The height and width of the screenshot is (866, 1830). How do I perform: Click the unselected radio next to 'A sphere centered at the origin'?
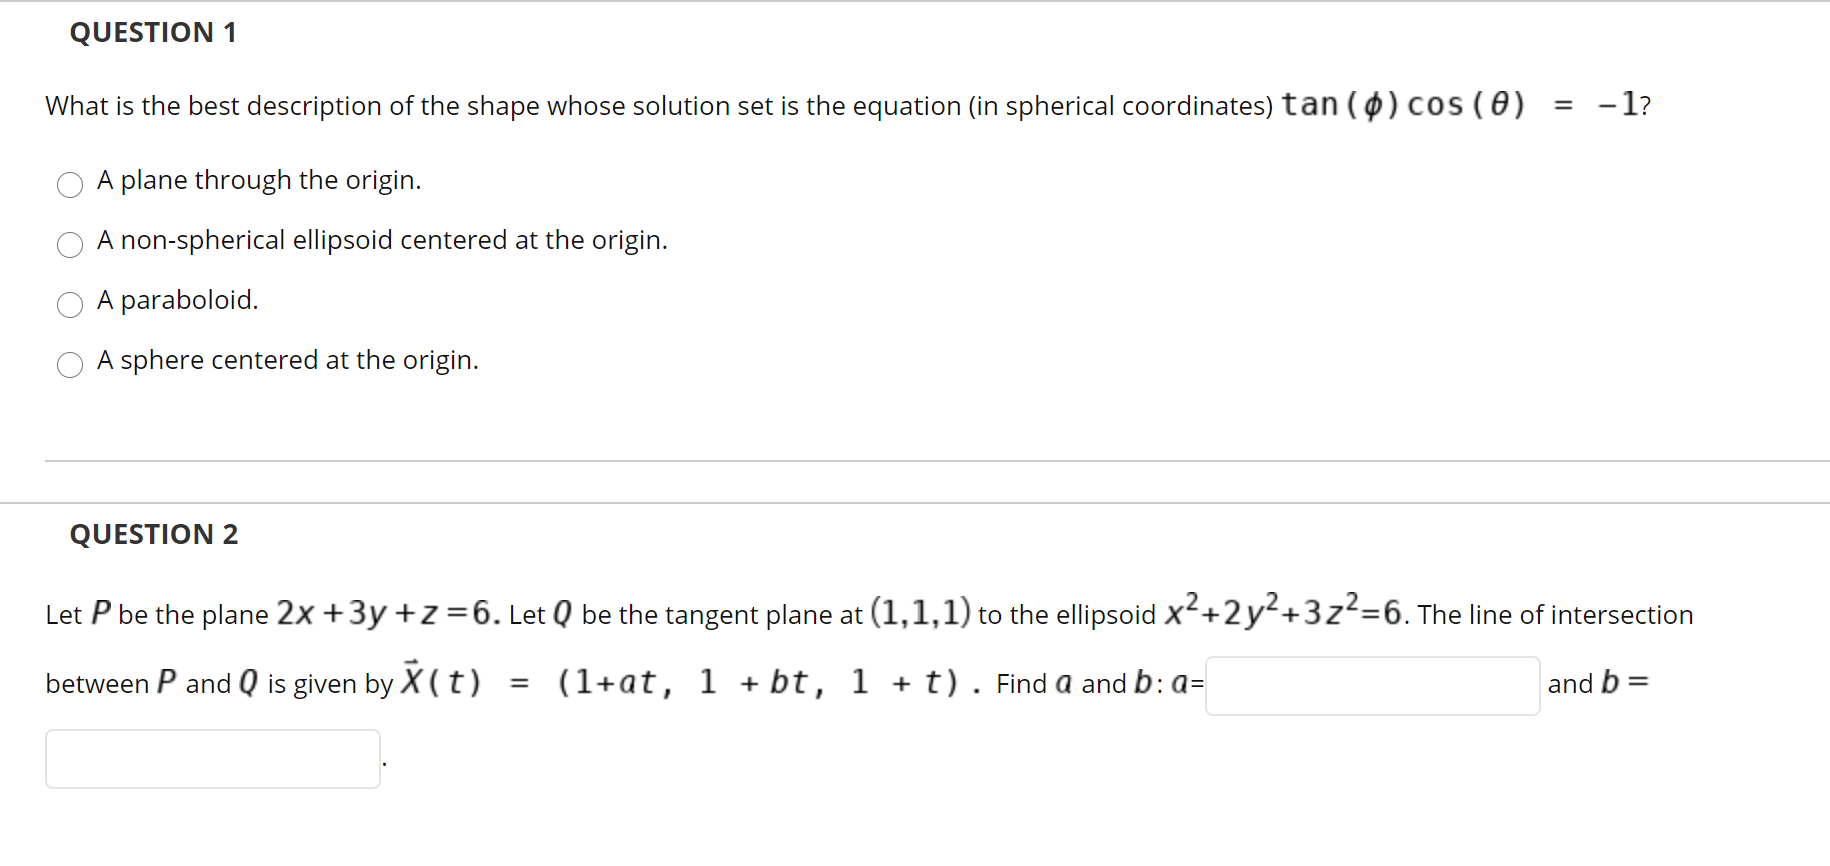[x=69, y=365]
